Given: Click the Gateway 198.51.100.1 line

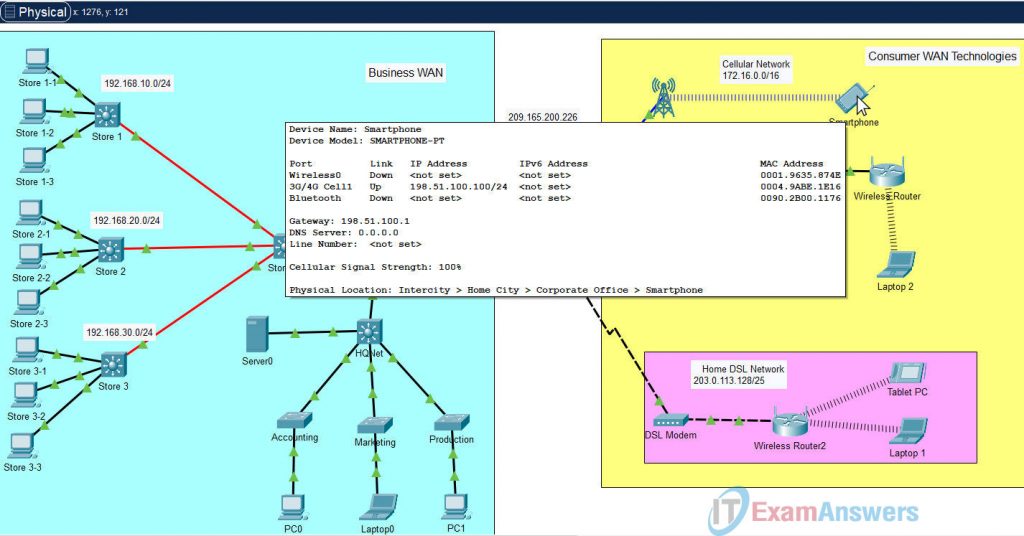Looking at the screenshot, I should [x=349, y=221].
